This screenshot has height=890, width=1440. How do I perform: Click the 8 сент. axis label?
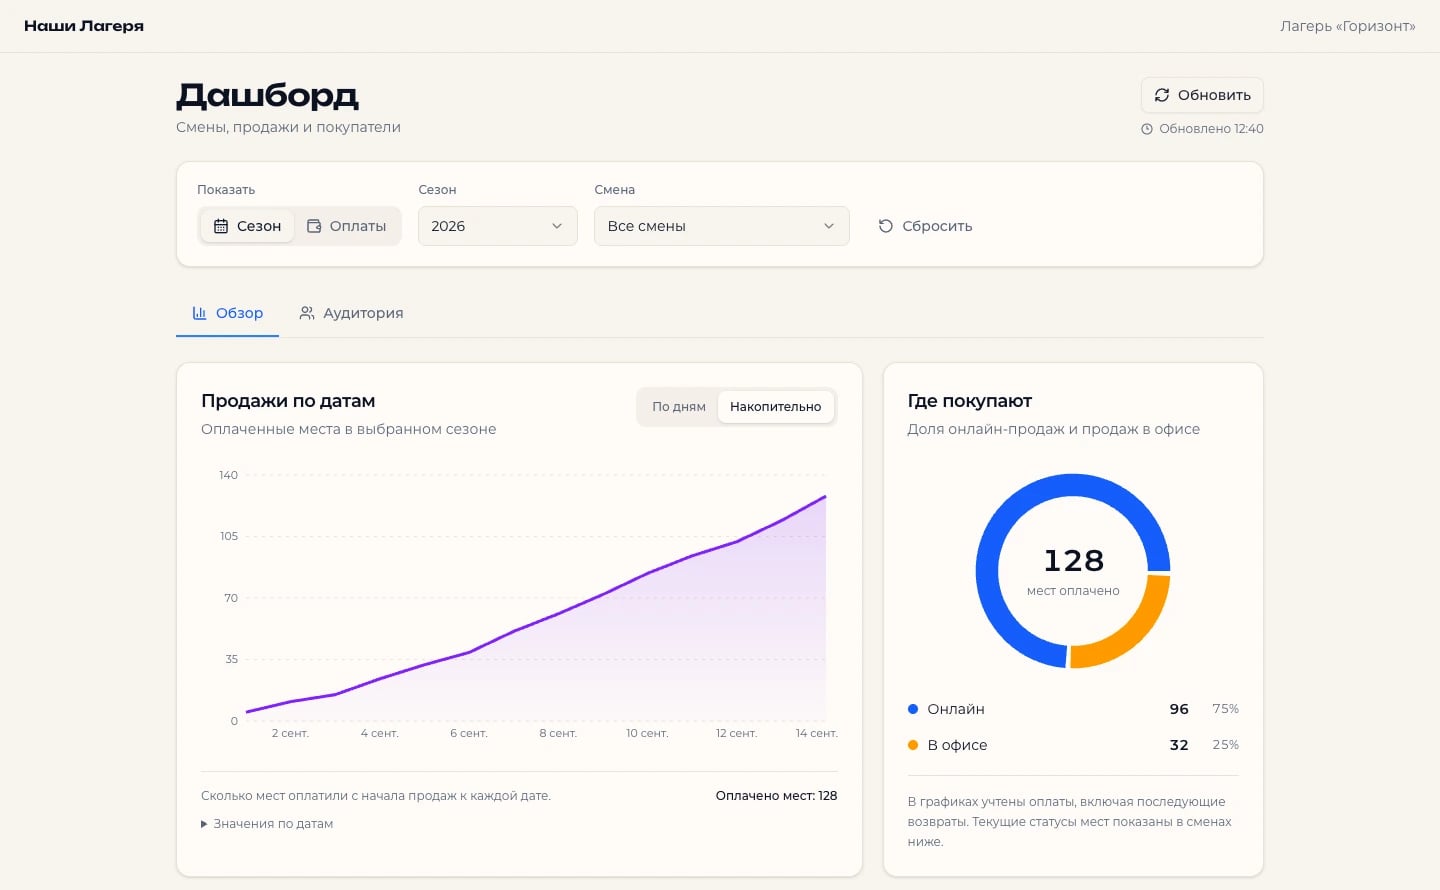558,734
